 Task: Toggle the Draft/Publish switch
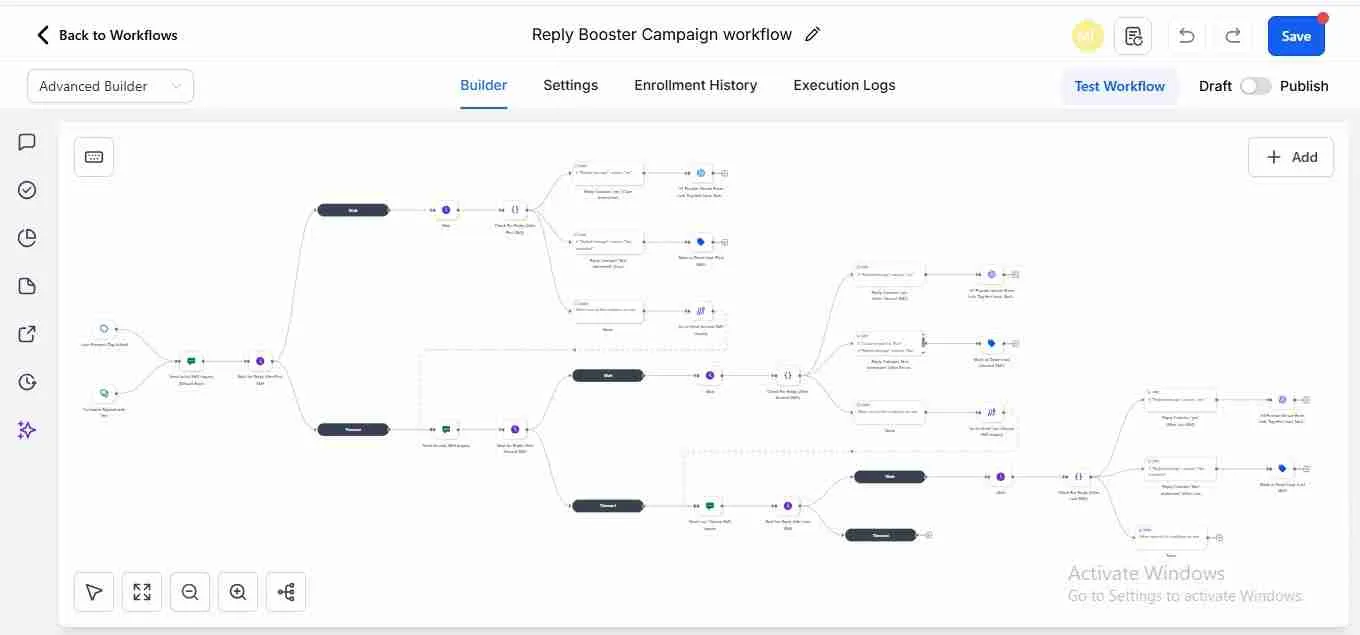(1256, 85)
